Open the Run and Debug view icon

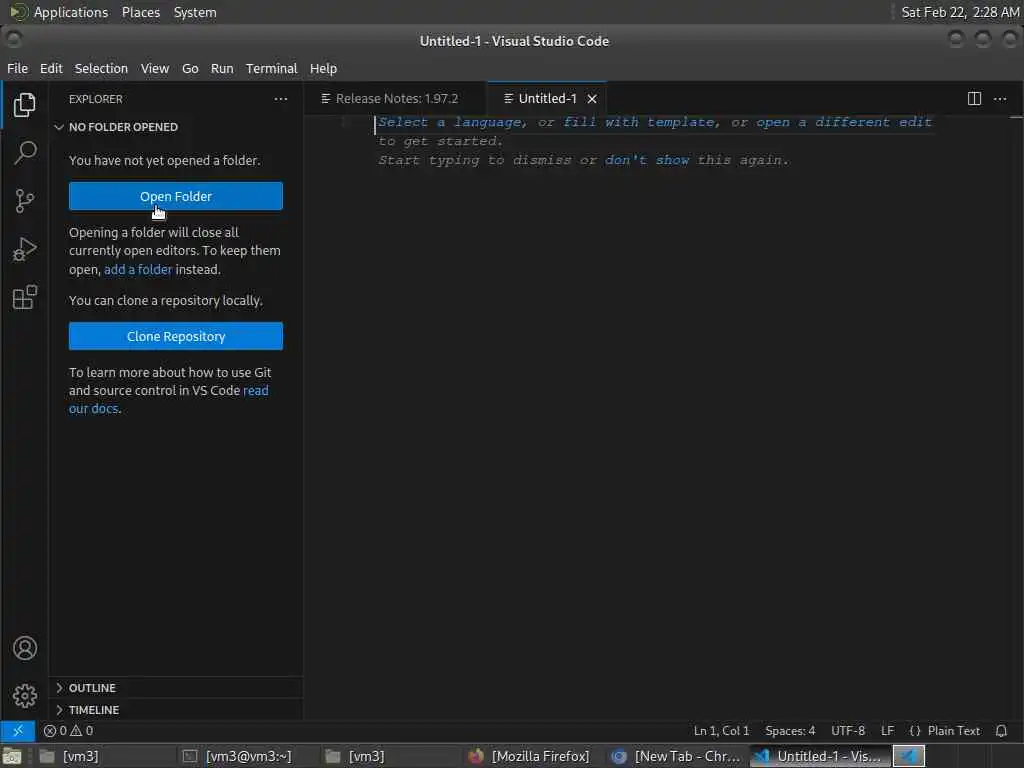click(24, 249)
